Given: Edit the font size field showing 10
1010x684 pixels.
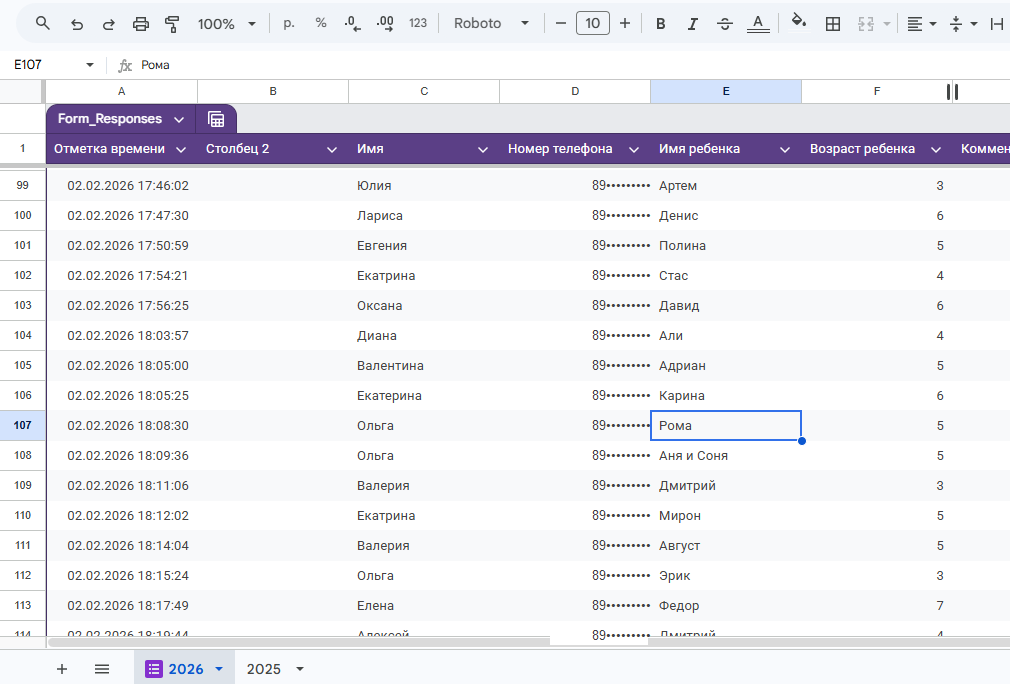Looking at the screenshot, I should tap(593, 24).
